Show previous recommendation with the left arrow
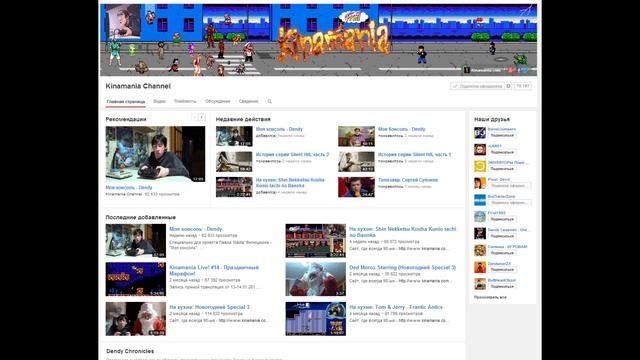This screenshot has height=360, width=640. tap(195, 118)
